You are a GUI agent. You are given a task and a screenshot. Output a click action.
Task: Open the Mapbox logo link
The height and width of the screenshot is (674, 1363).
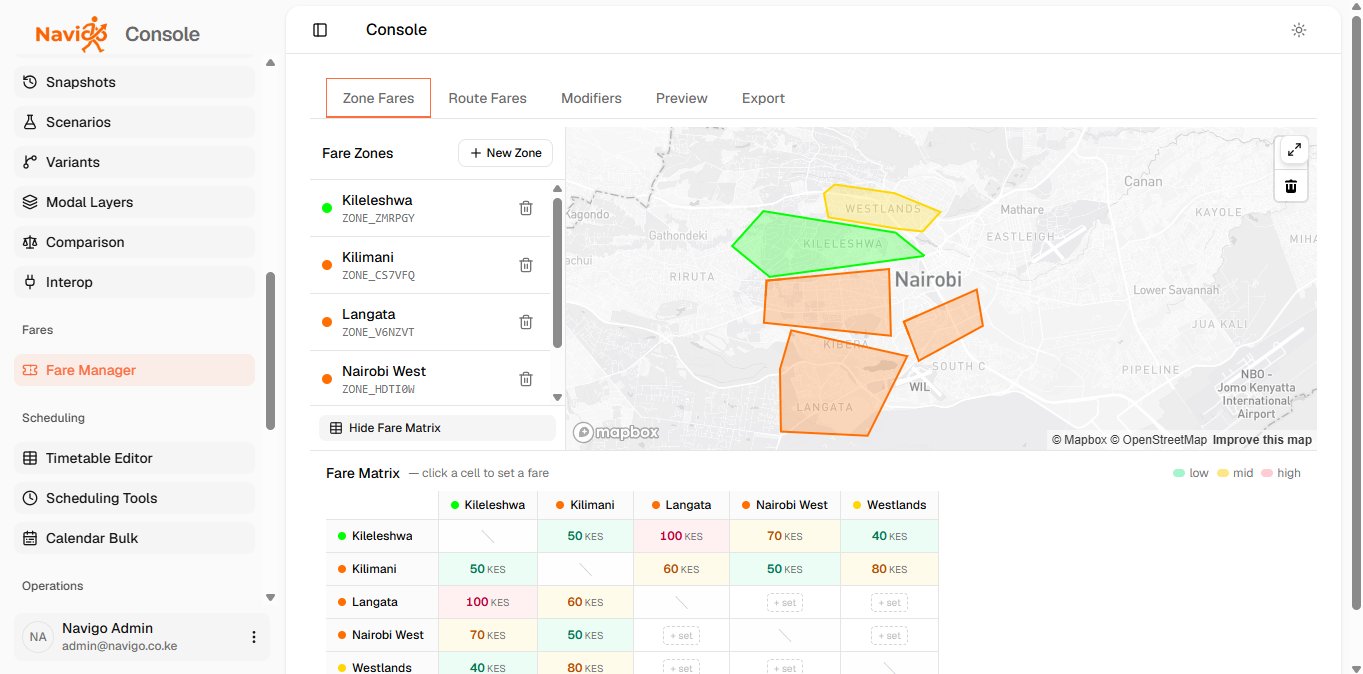tap(616, 432)
